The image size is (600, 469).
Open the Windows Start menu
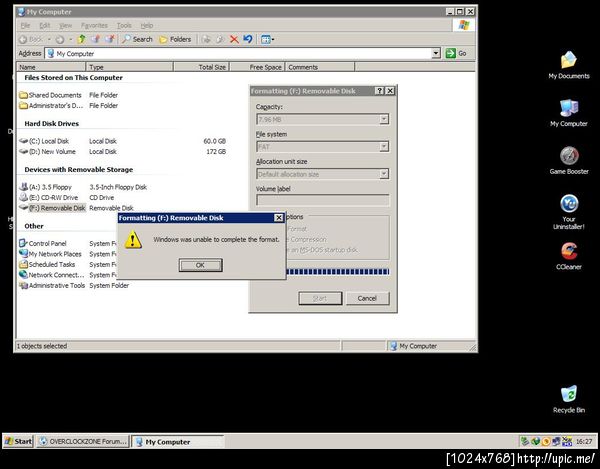(x=18, y=441)
